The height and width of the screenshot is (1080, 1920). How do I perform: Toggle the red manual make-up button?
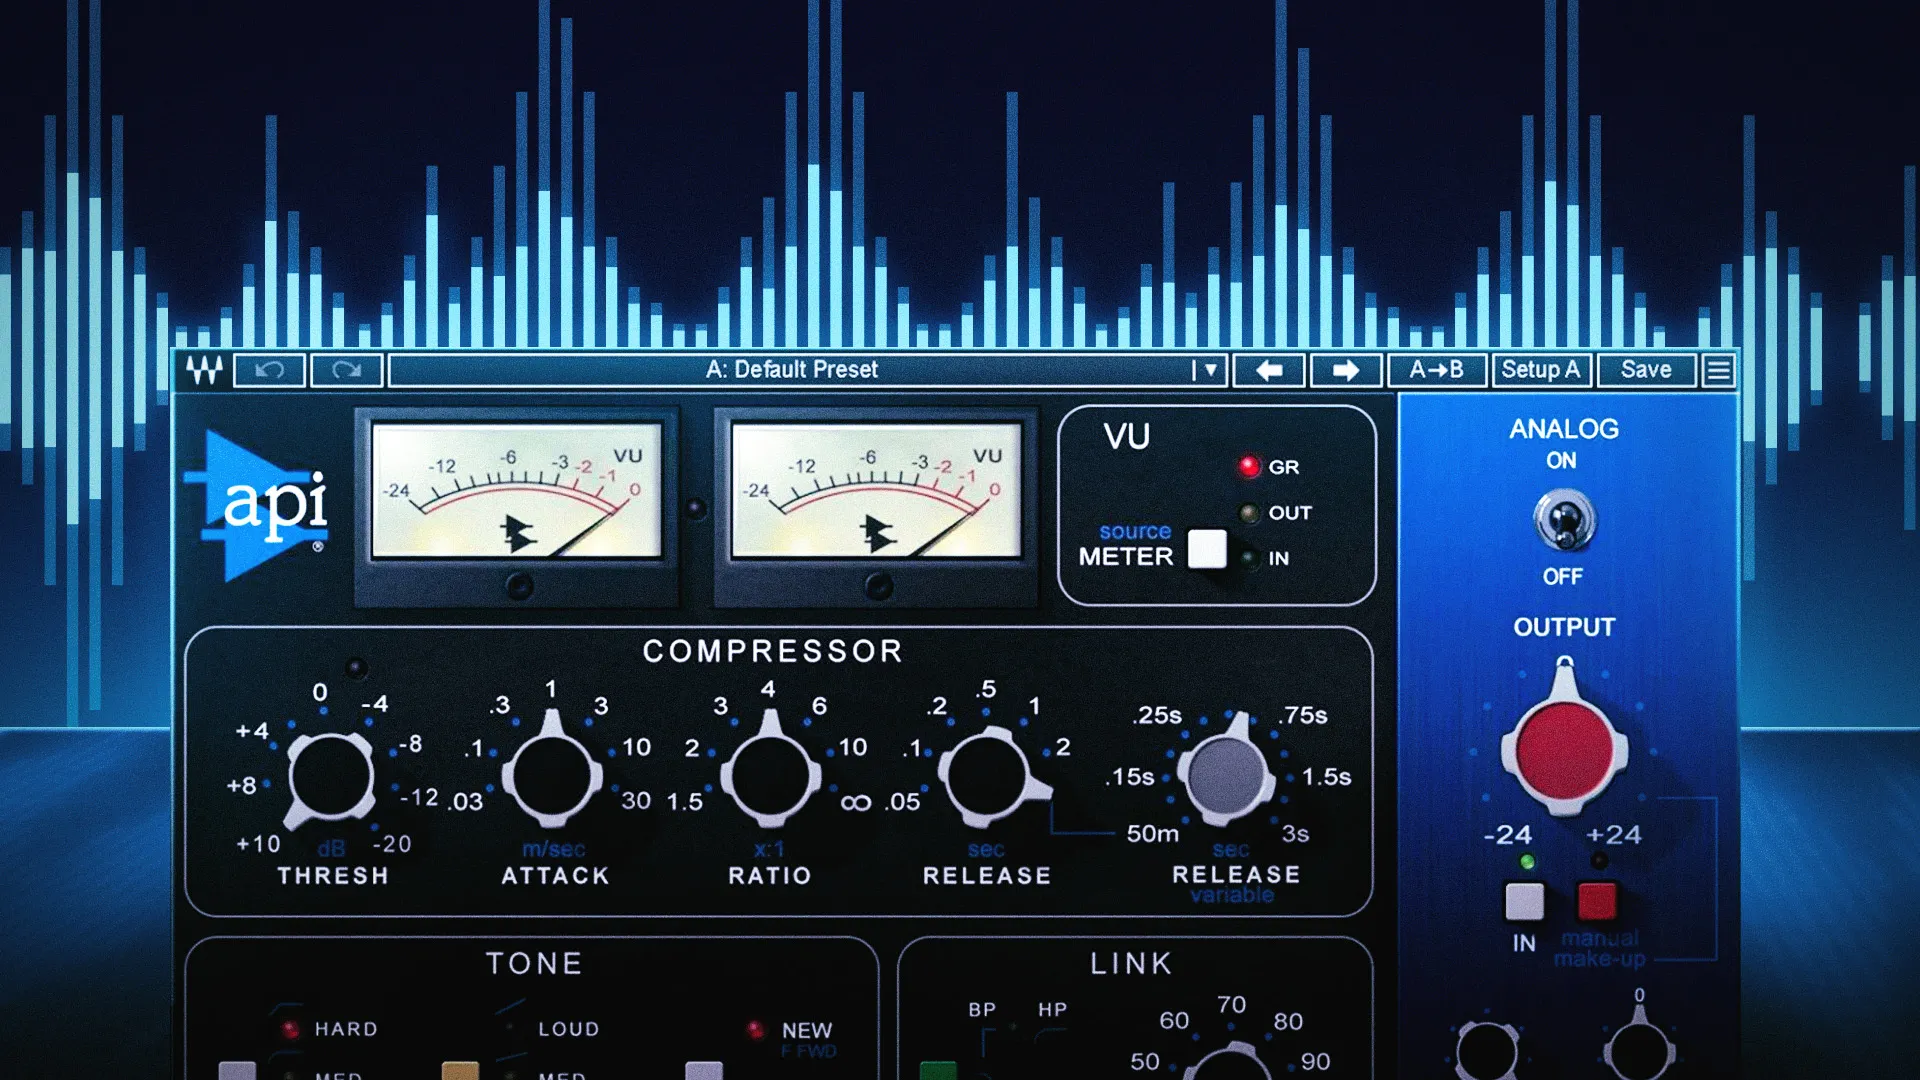coord(1596,901)
